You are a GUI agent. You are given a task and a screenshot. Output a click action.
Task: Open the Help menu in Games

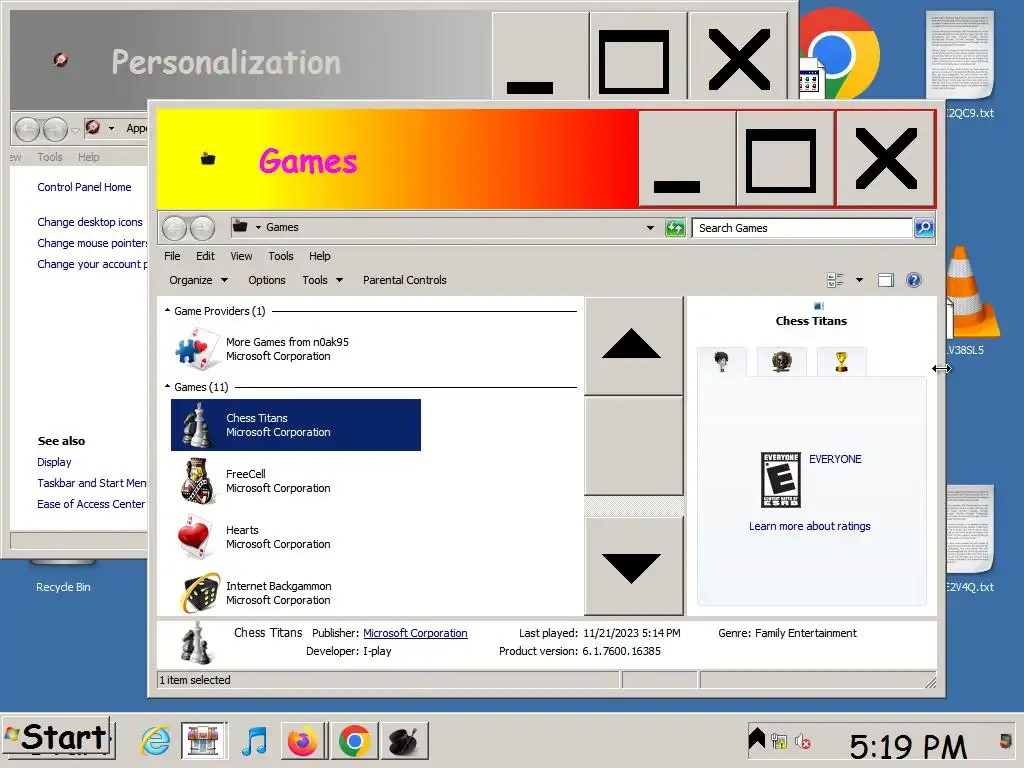(x=319, y=256)
